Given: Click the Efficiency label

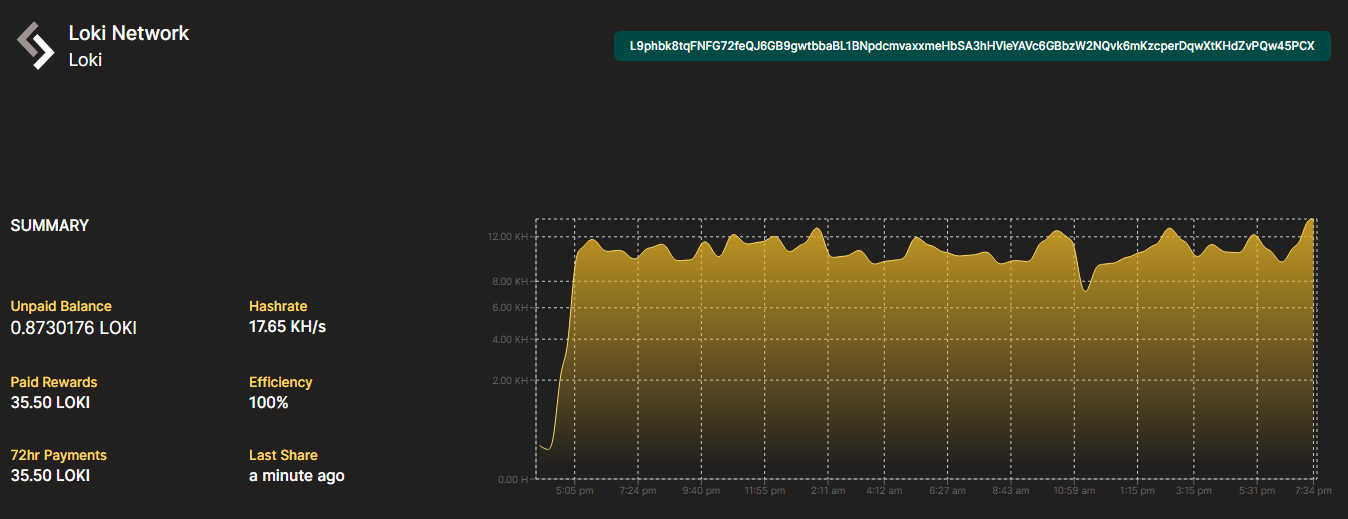Looking at the screenshot, I should point(281,382).
